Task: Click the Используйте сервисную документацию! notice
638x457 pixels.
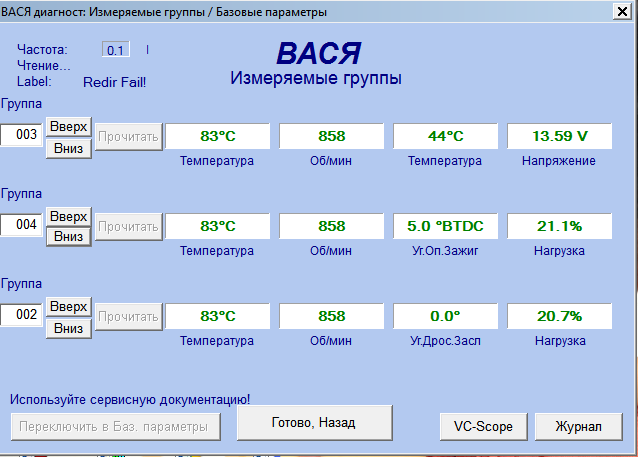Action: 130,399
